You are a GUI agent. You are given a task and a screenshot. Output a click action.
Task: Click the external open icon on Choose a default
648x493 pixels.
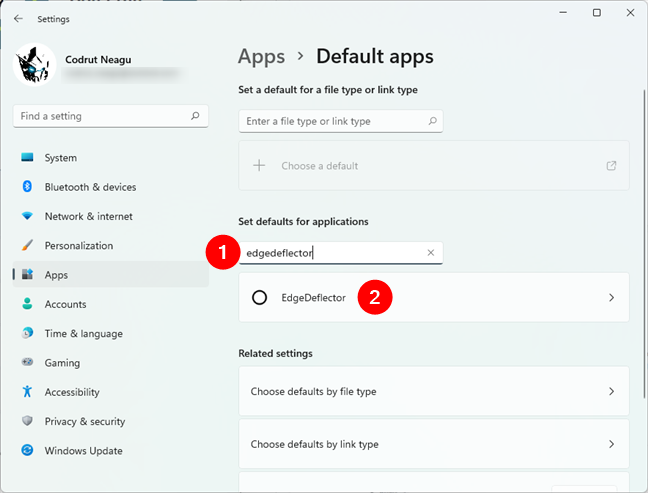click(611, 166)
